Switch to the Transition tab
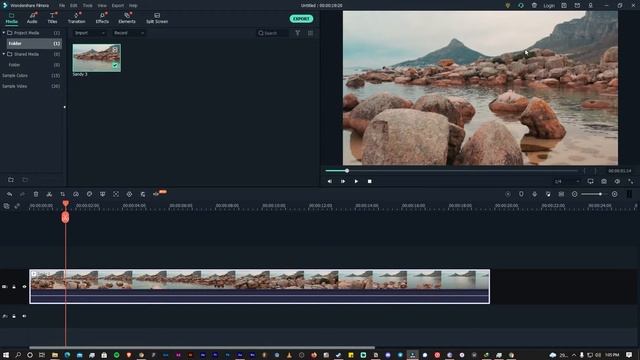 coord(76,18)
